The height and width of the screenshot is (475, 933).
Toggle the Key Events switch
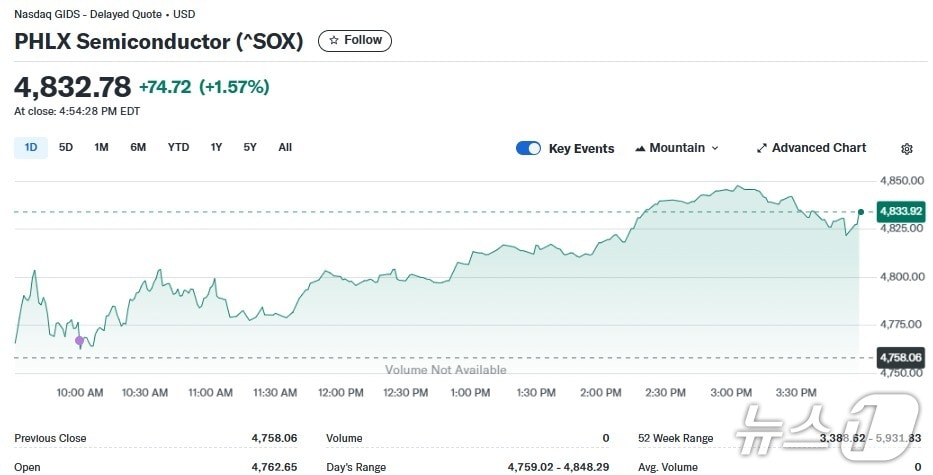528,148
